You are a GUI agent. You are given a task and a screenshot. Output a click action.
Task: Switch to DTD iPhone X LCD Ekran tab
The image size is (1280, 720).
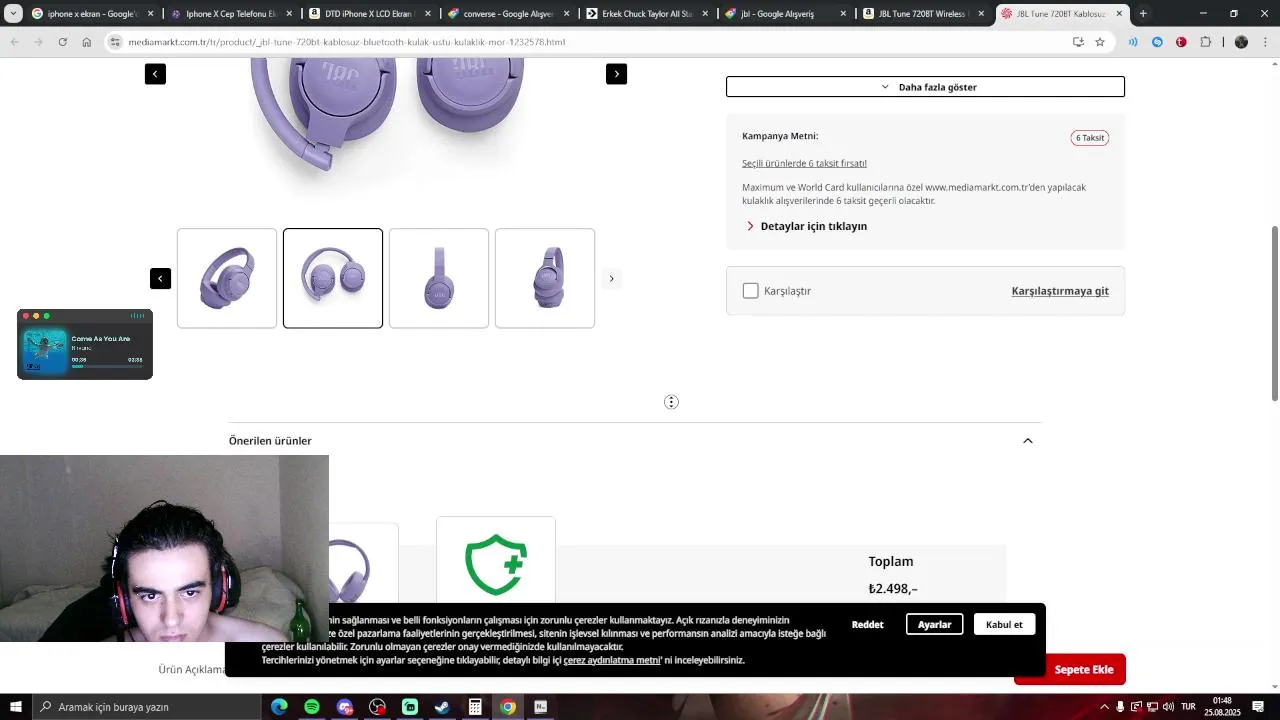[368, 14]
